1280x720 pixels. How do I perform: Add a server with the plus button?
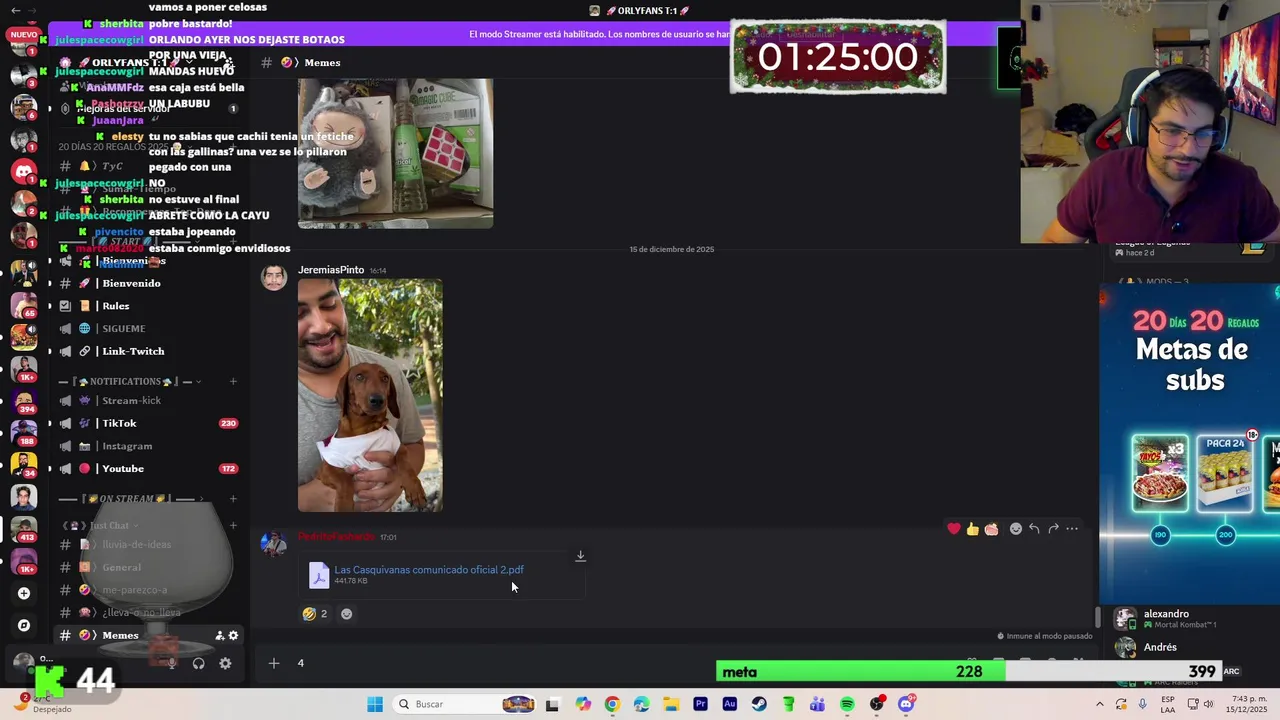pos(24,593)
